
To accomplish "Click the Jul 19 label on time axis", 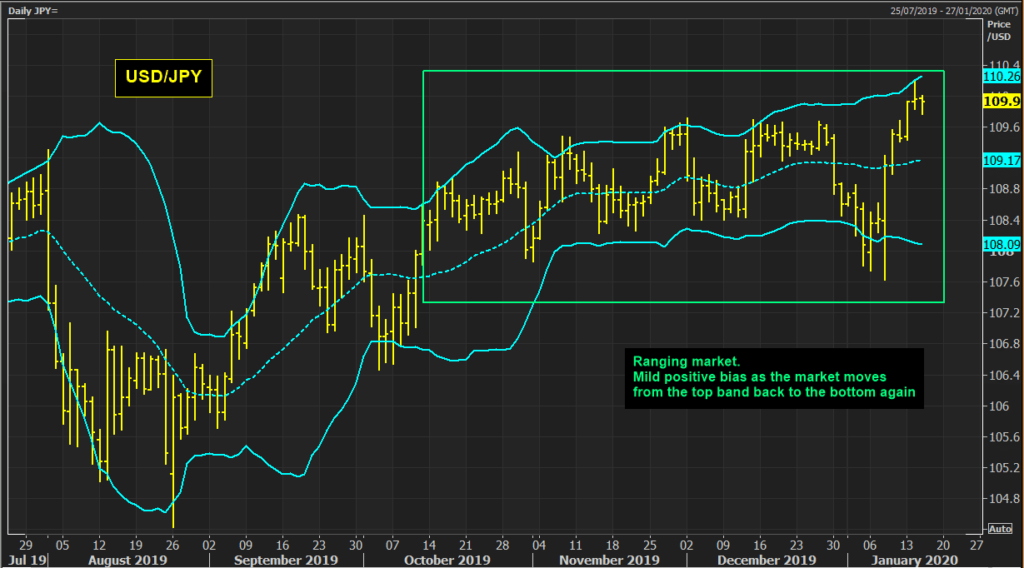I will coord(22,560).
